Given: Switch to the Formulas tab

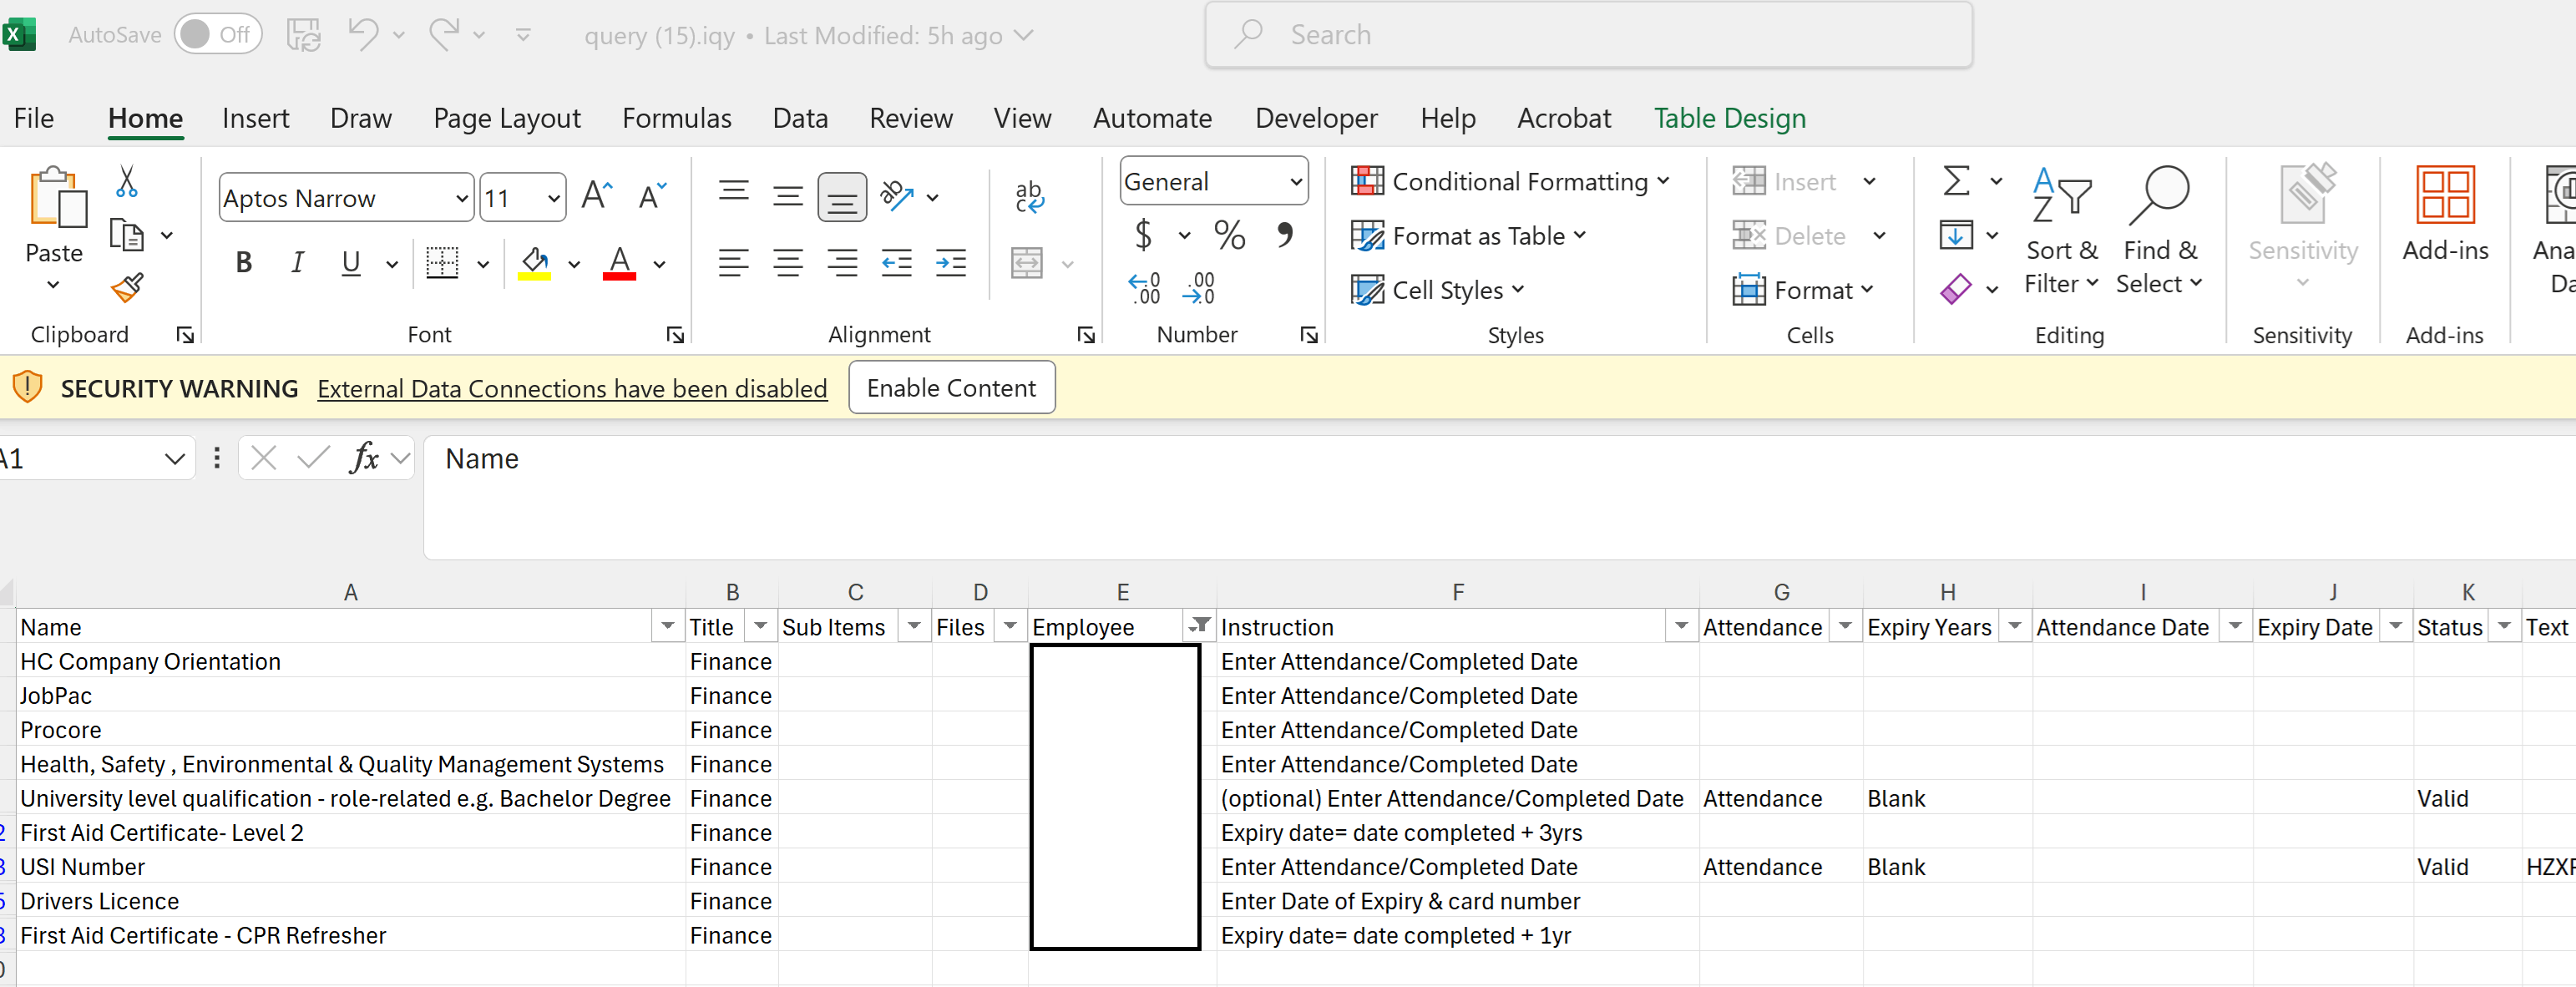Looking at the screenshot, I should (676, 118).
